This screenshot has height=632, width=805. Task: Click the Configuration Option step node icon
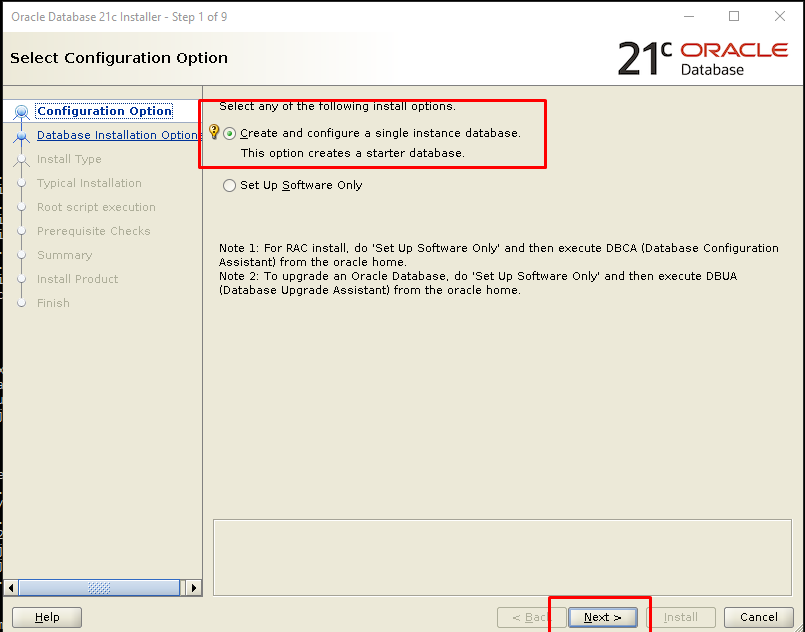[x=22, y=112]
